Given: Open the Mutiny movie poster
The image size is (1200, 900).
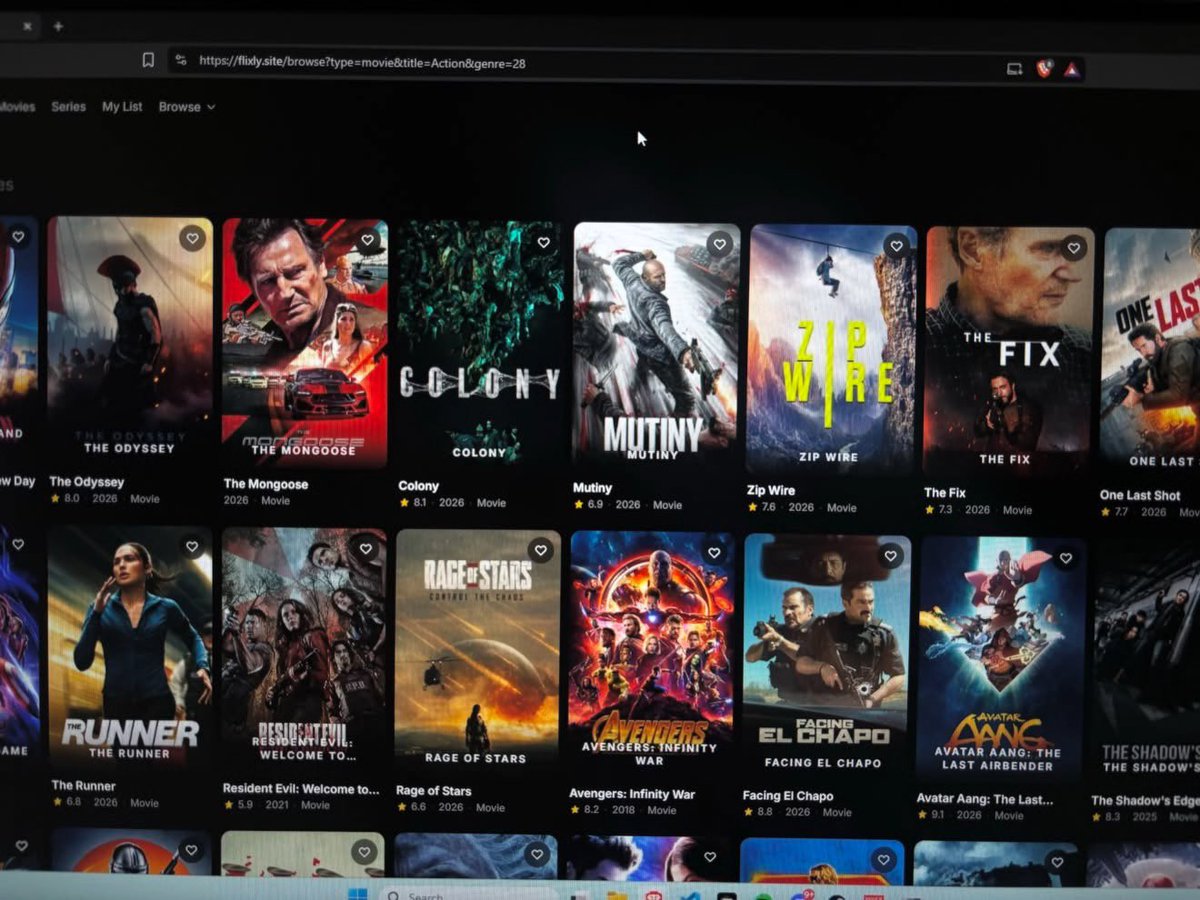Looking at the screenshot, I should (656, 347).
